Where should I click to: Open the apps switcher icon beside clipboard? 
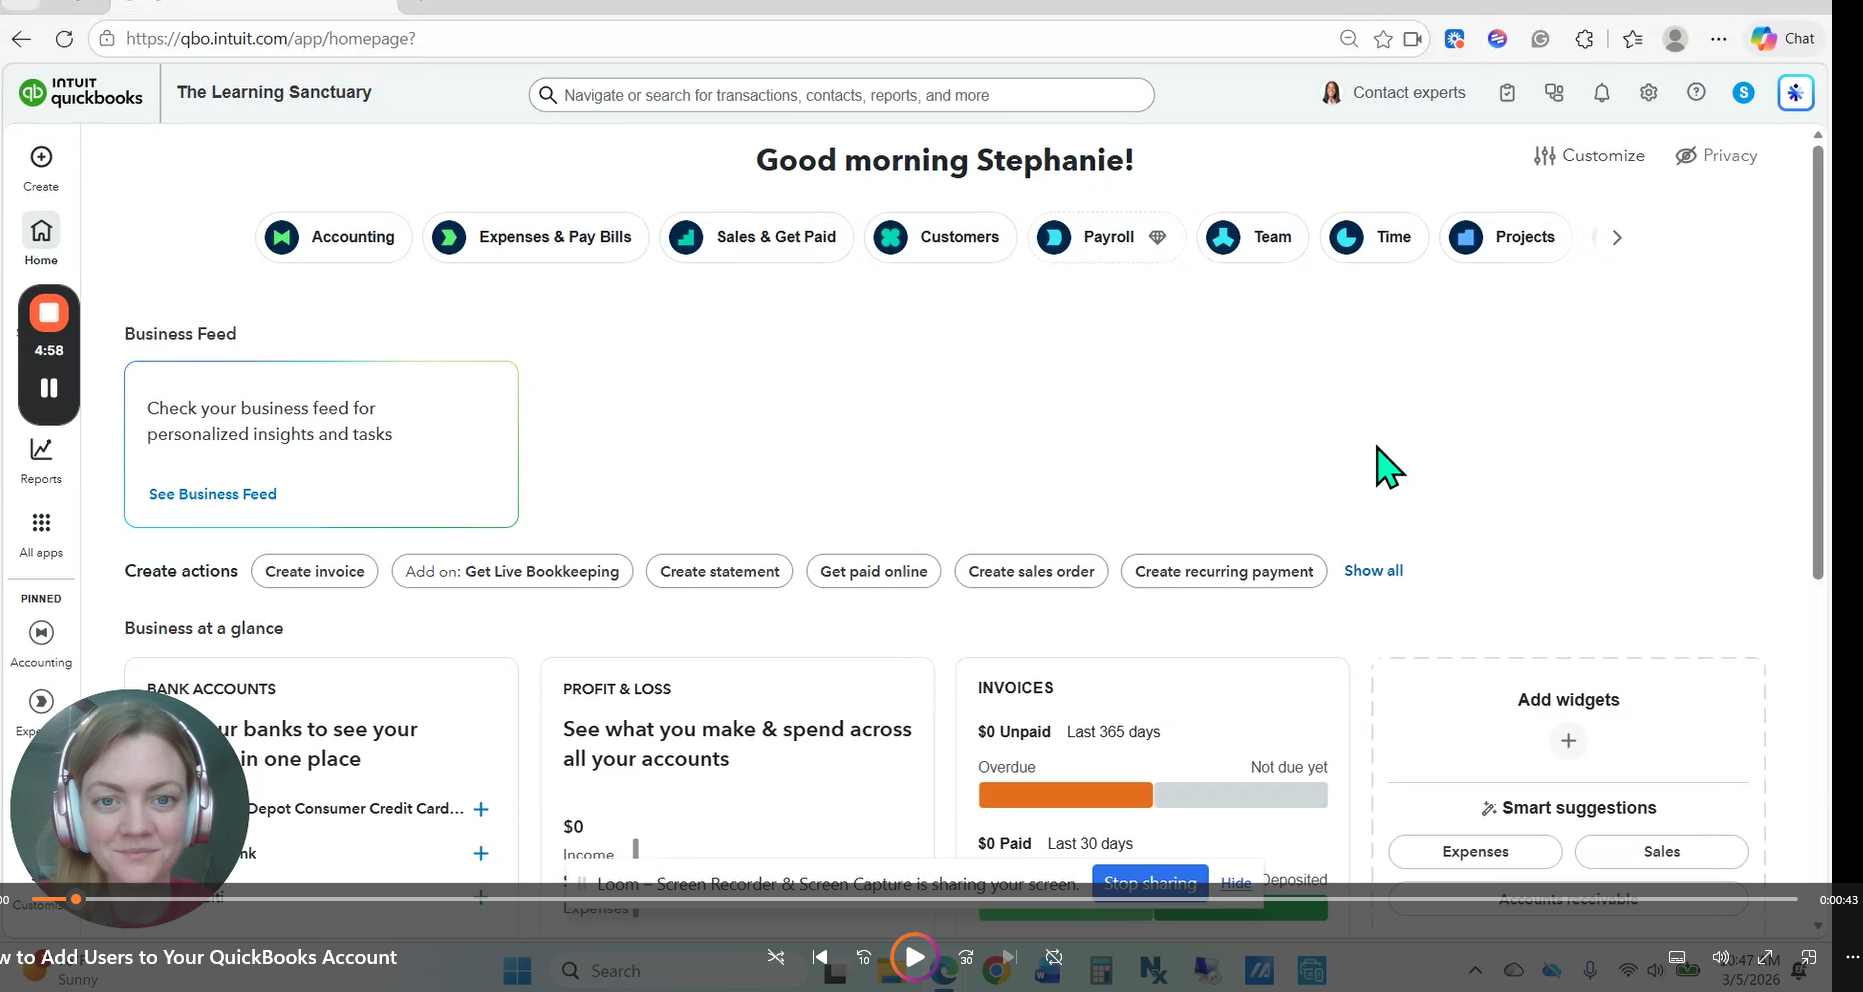tap(1554, 93)
